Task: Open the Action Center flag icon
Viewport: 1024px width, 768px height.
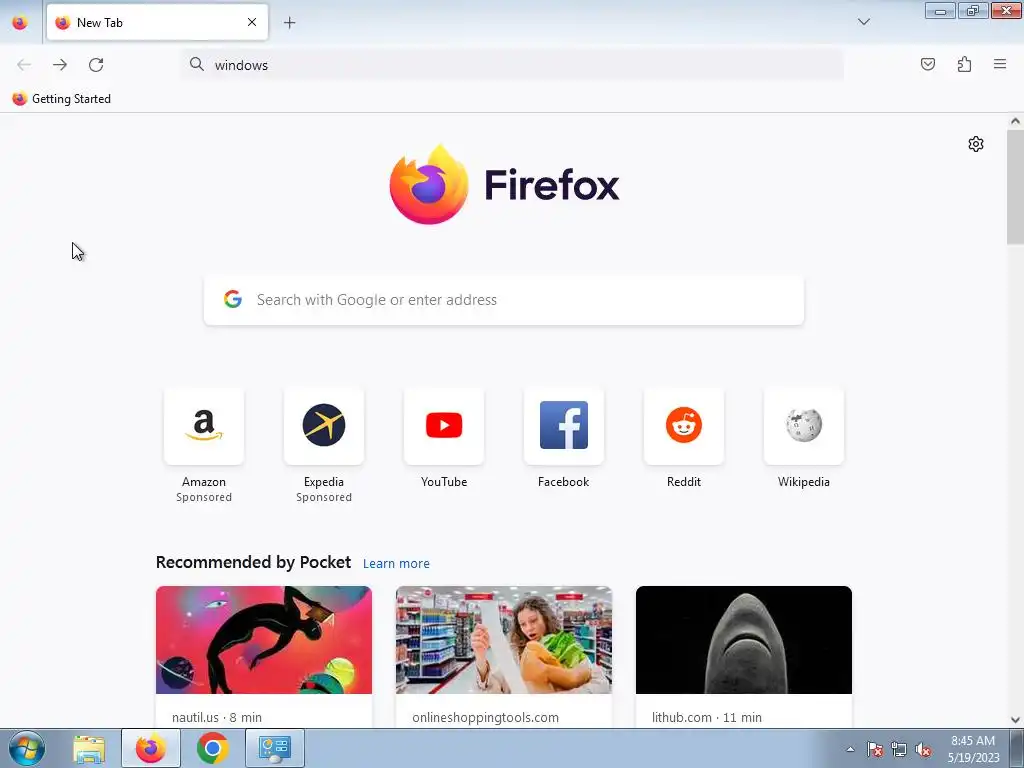Action: click(875, 750)
